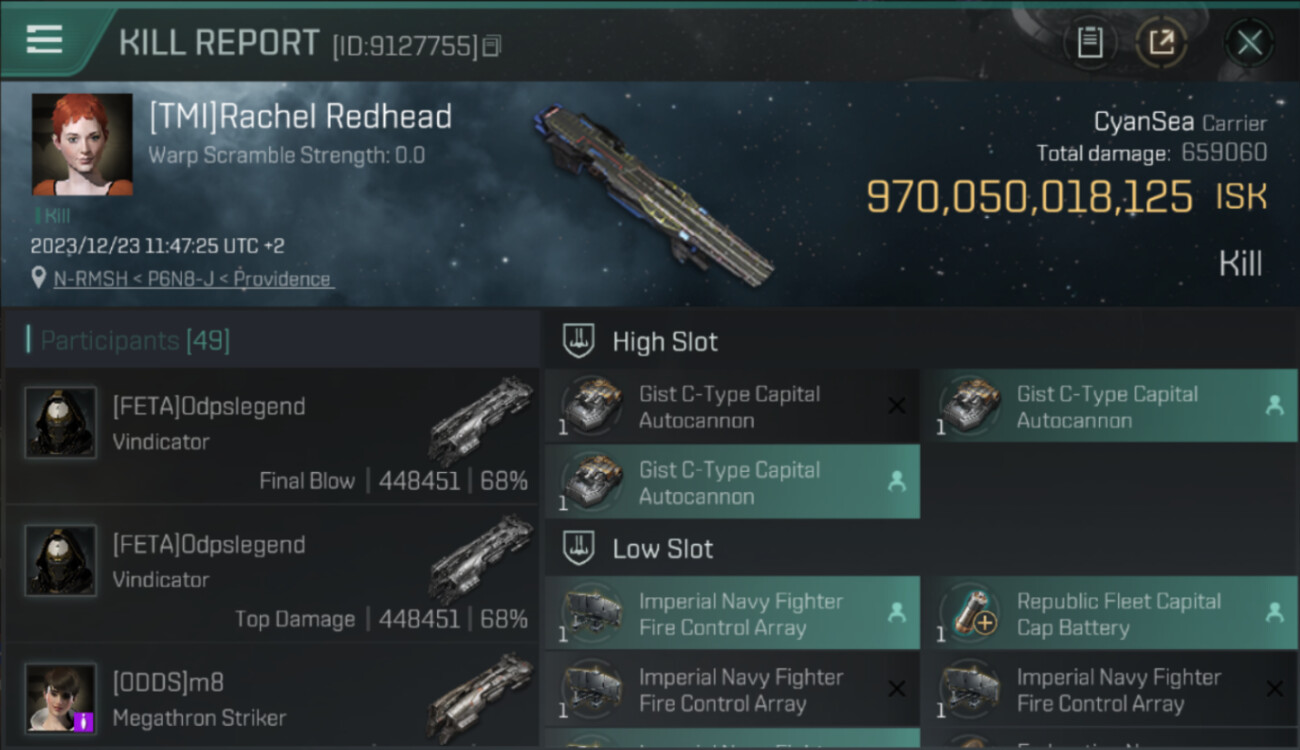Select the High Slot section header
Viewport: 1300px width, 750px height.
coord(665,342)
